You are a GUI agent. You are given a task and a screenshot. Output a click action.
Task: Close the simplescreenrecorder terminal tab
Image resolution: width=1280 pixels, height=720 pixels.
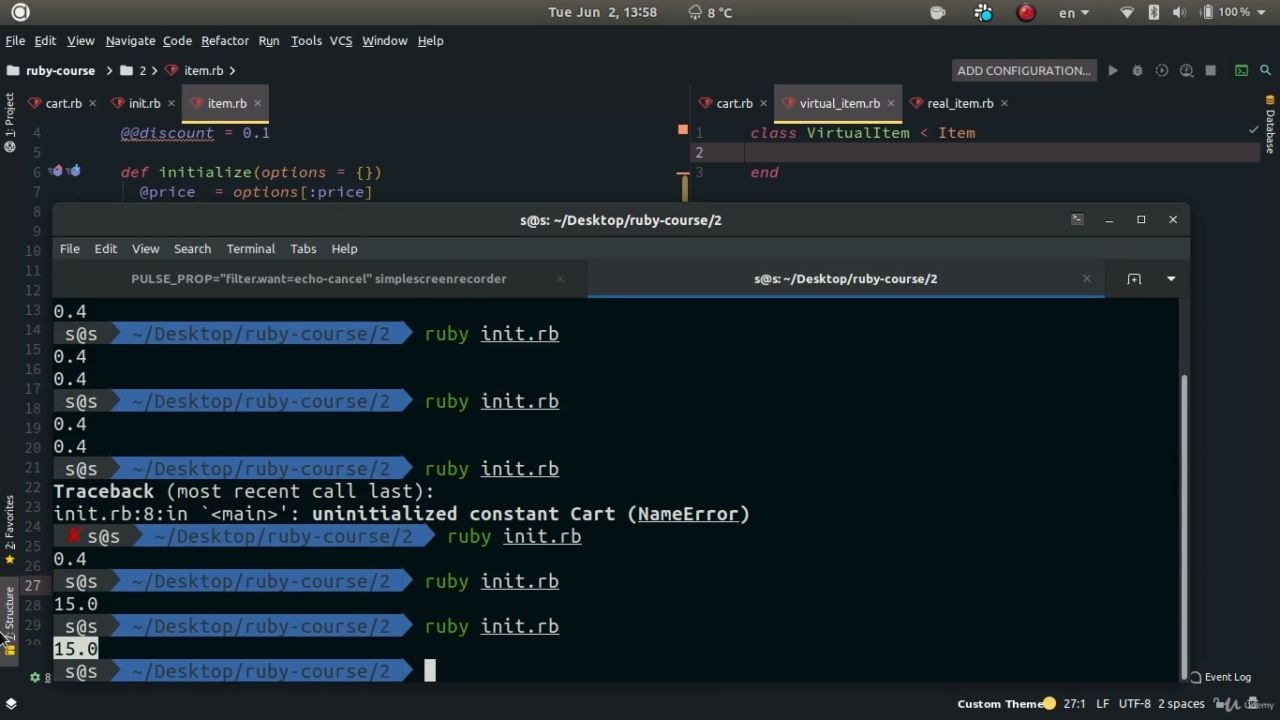[x=560, y=279]
